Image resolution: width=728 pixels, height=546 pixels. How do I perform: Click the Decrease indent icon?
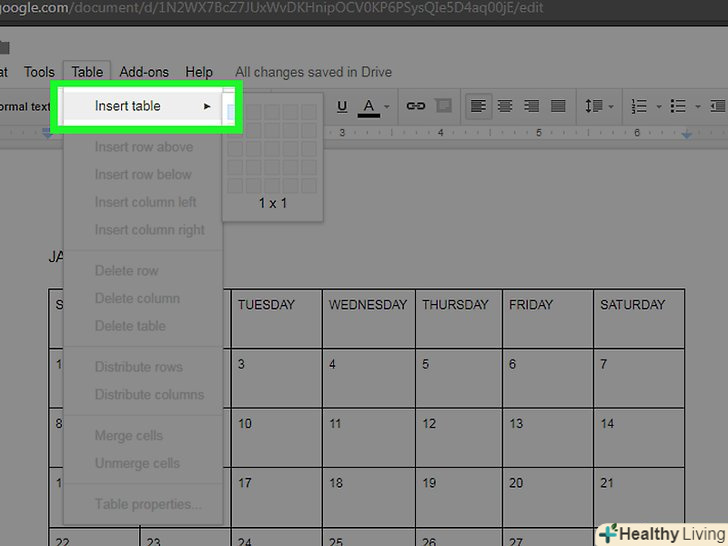tap(718, 106)
